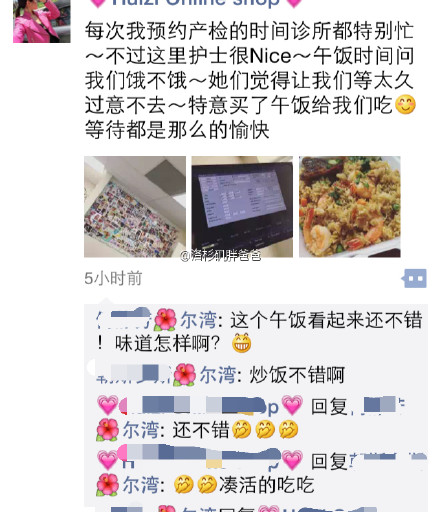
Task: Tap commenter name before 炒饭不错啊
Action: (167, 374)
